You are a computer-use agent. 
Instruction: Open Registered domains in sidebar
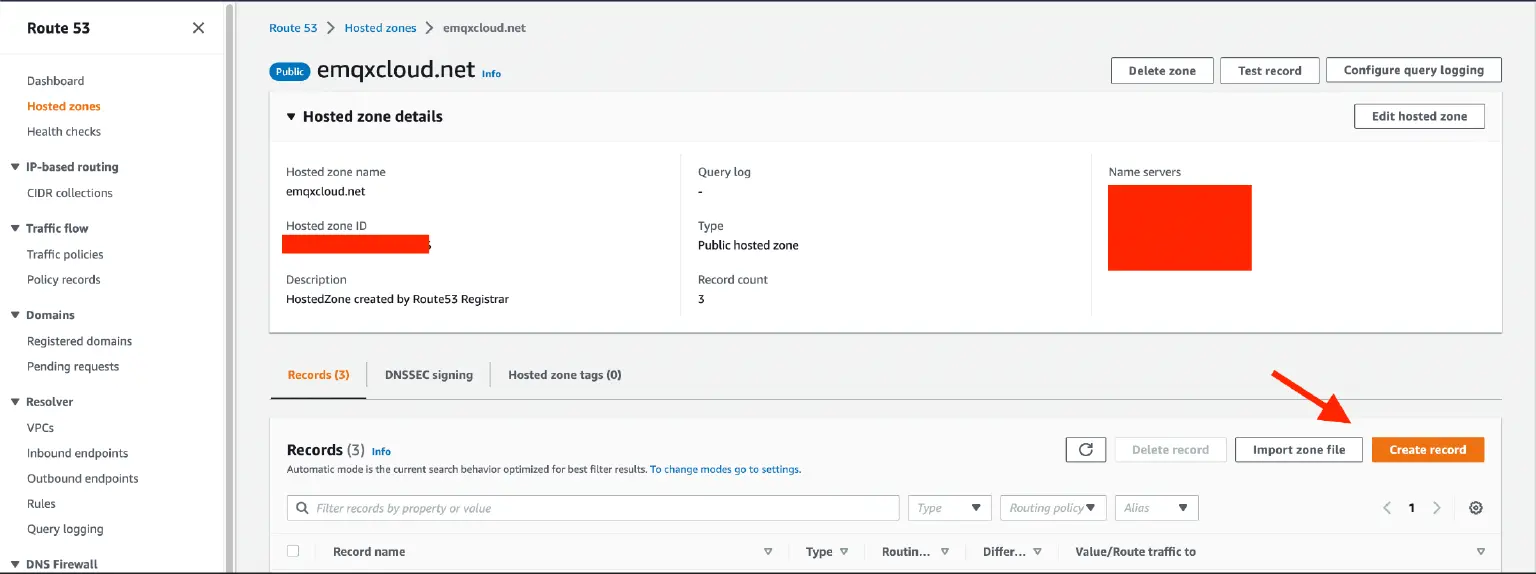coord(80,341)
